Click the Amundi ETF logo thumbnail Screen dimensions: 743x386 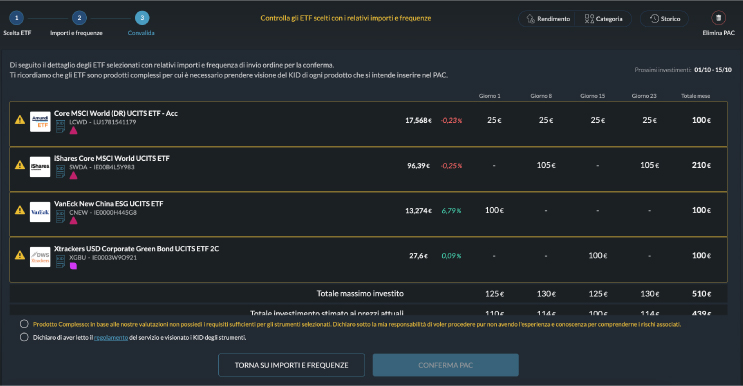(x=40, y=122)
